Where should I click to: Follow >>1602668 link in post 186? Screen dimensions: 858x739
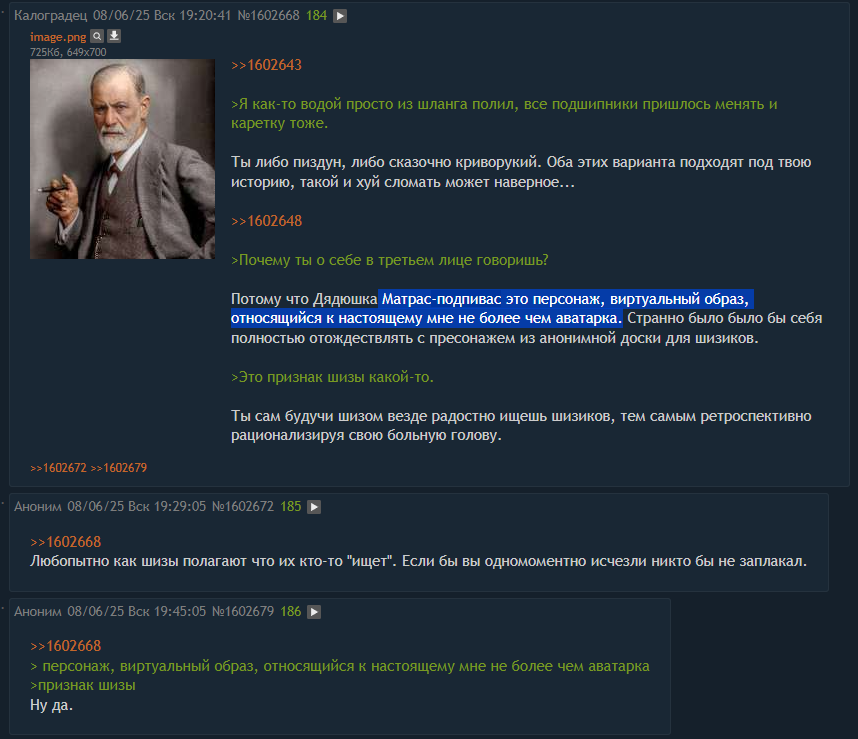[x=66, y=646]
